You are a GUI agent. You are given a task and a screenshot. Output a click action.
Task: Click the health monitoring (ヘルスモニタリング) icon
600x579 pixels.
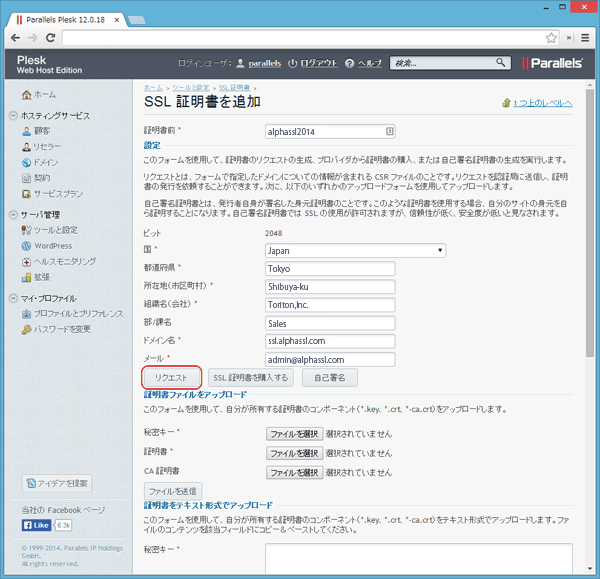pos(26,262)
